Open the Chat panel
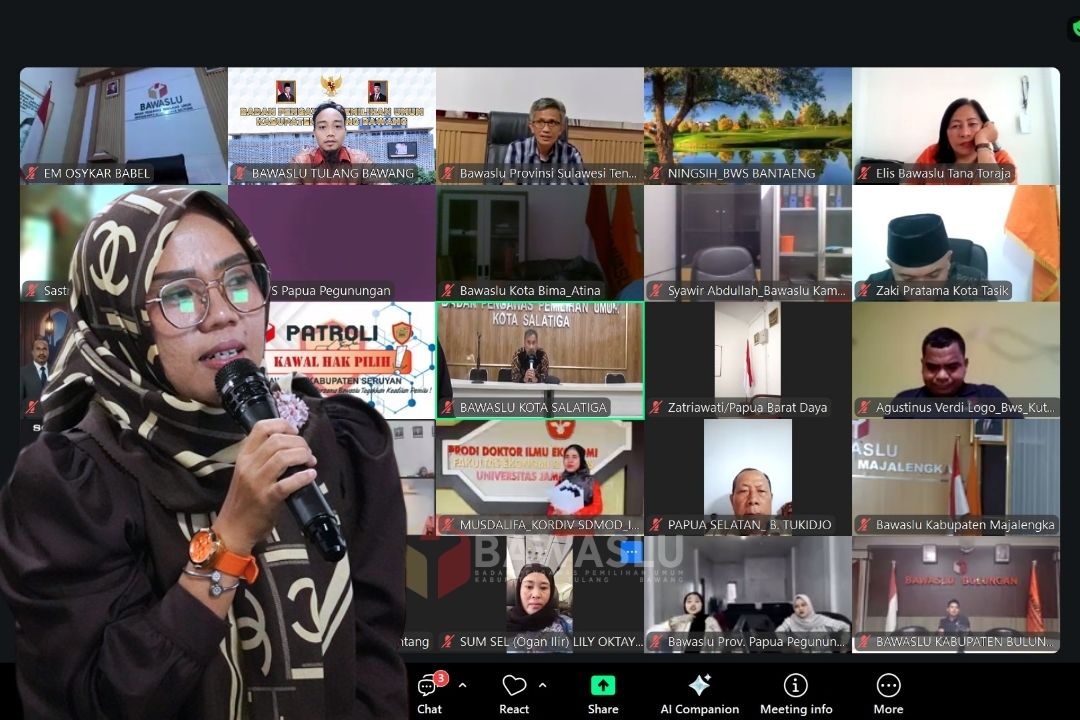The width and height of the screenshot is (1080, 720). click(x=429, y=692)
